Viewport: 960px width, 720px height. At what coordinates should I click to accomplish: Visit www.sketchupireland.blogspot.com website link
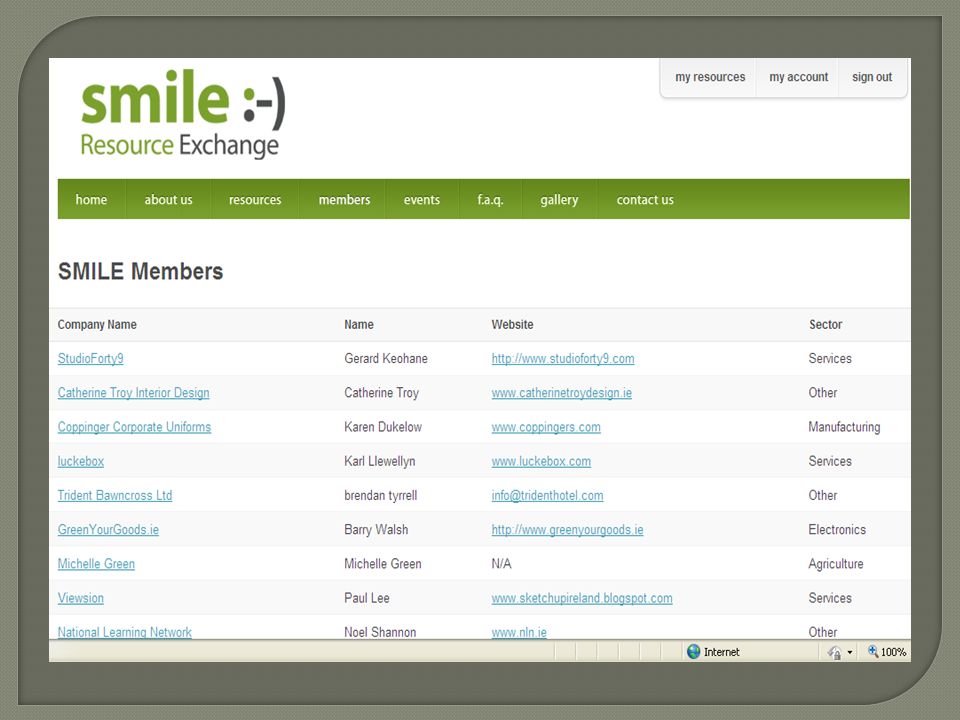[x=582, y=598]
